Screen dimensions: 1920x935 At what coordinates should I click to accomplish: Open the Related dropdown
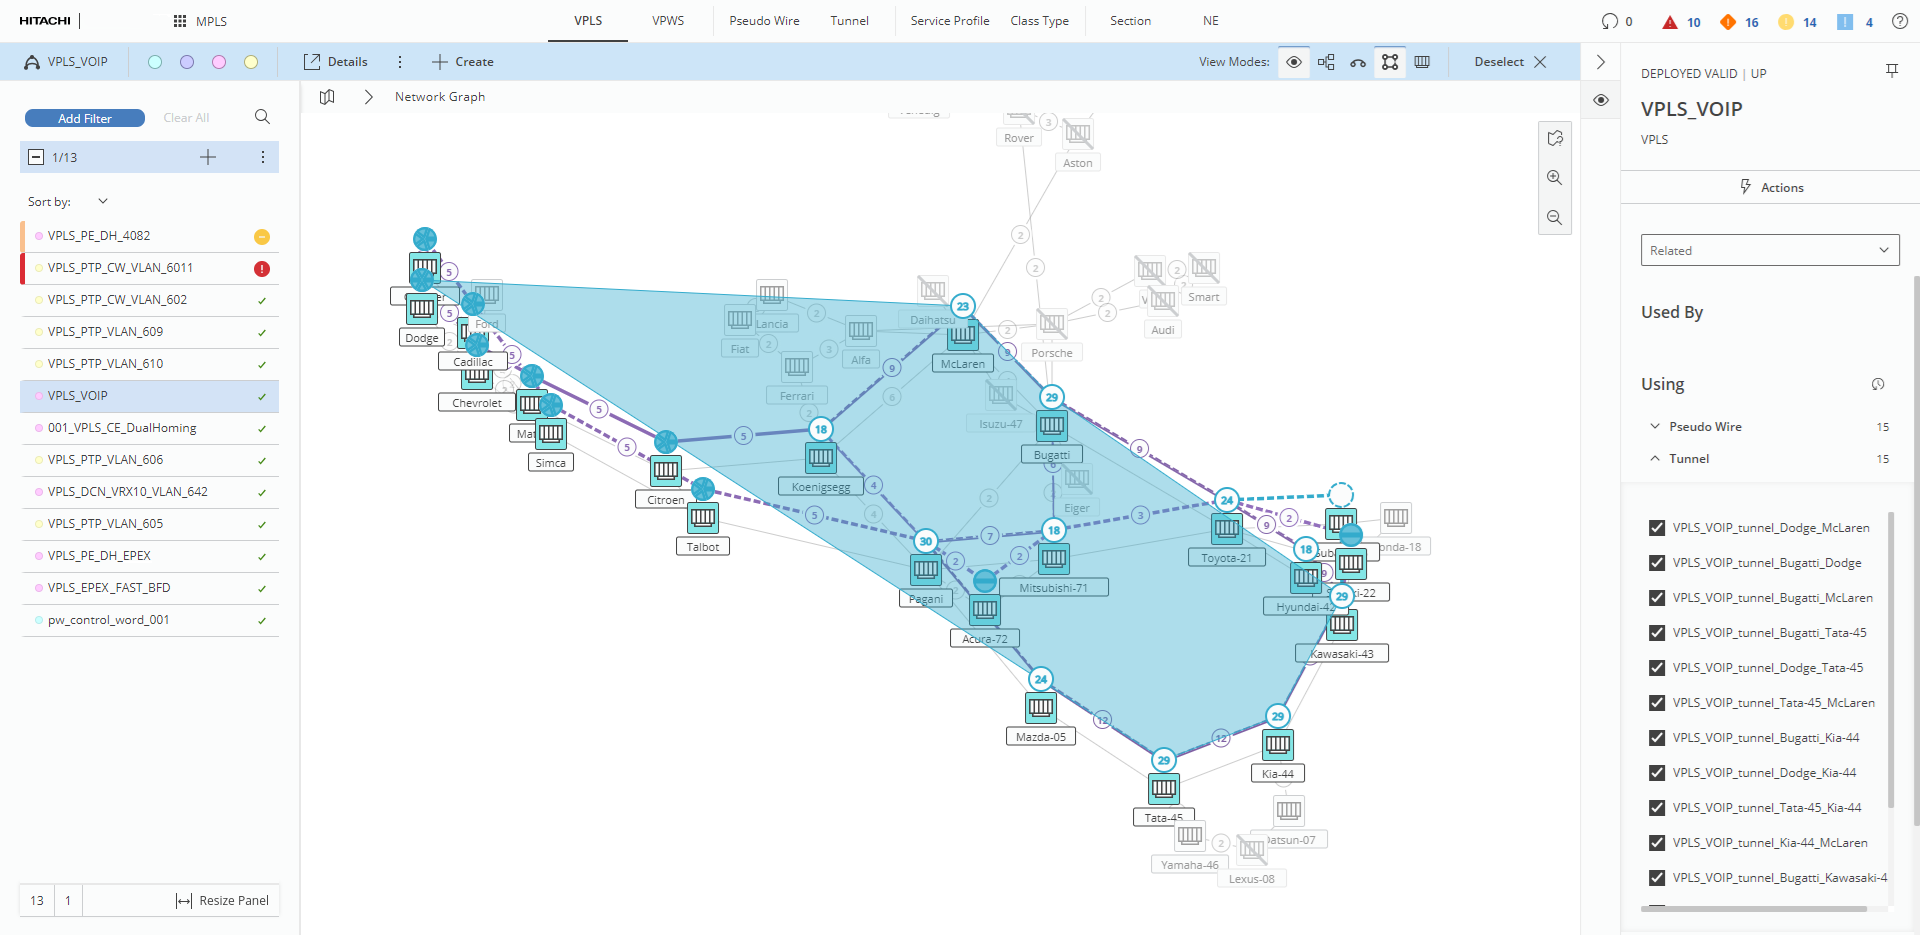point(1769,251)
